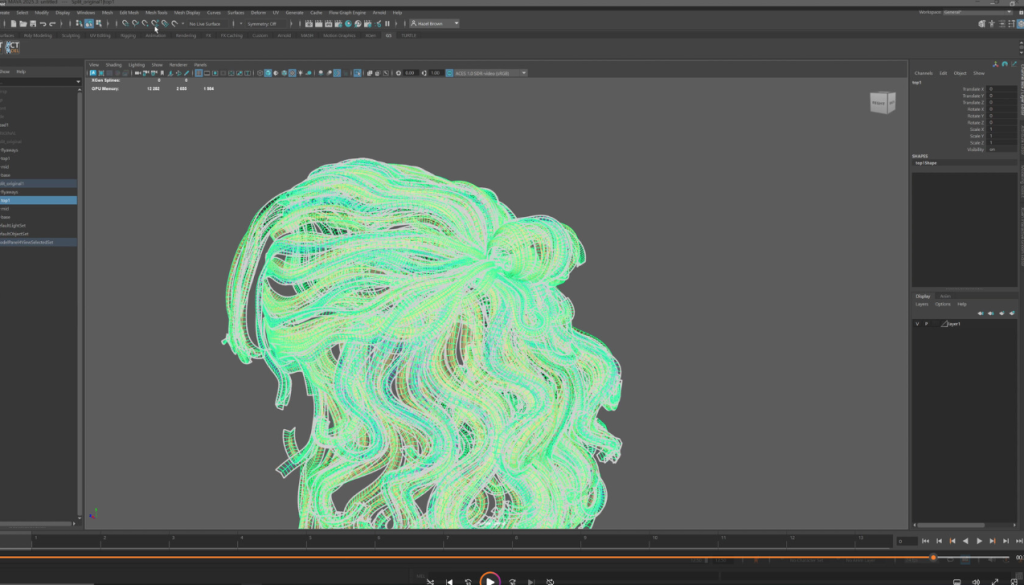Click the ViewCube in the viewport

[x=882, y=102]
